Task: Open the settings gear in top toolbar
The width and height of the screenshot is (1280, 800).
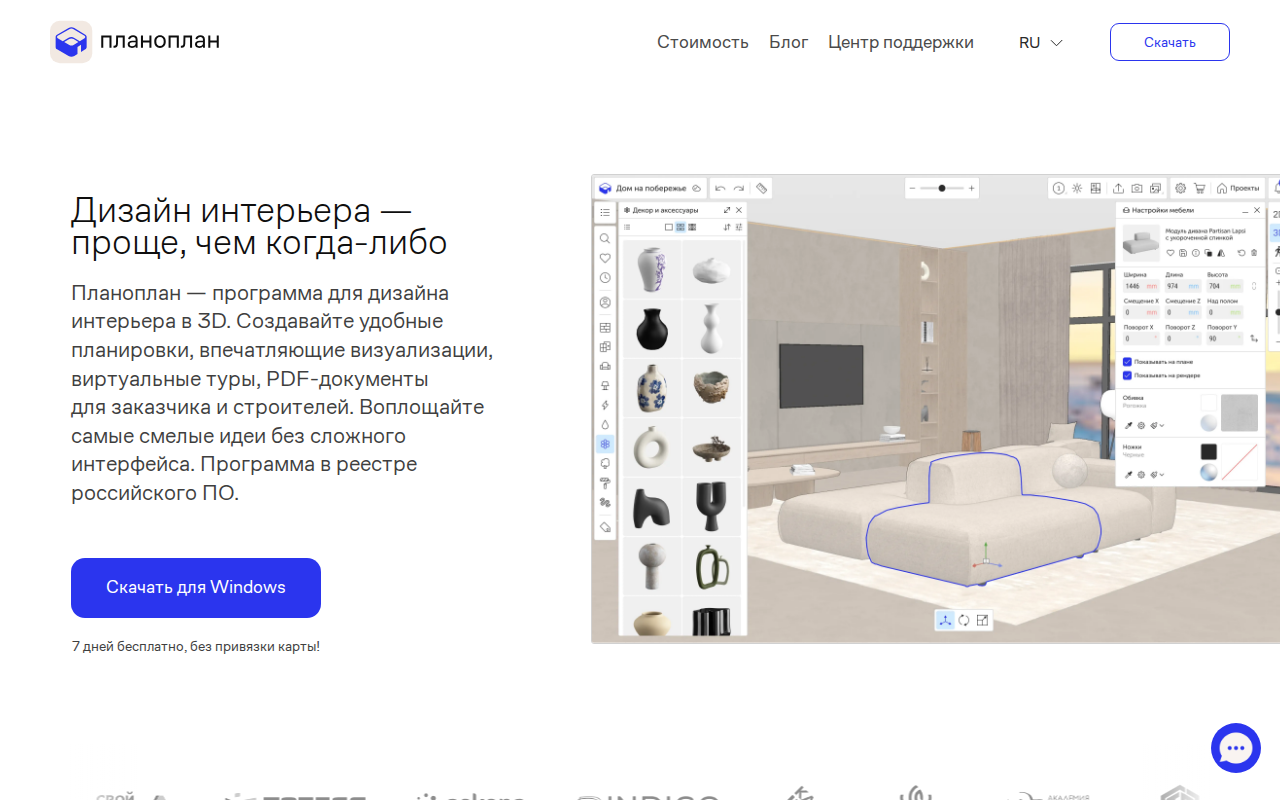Action: [1180, 188]
